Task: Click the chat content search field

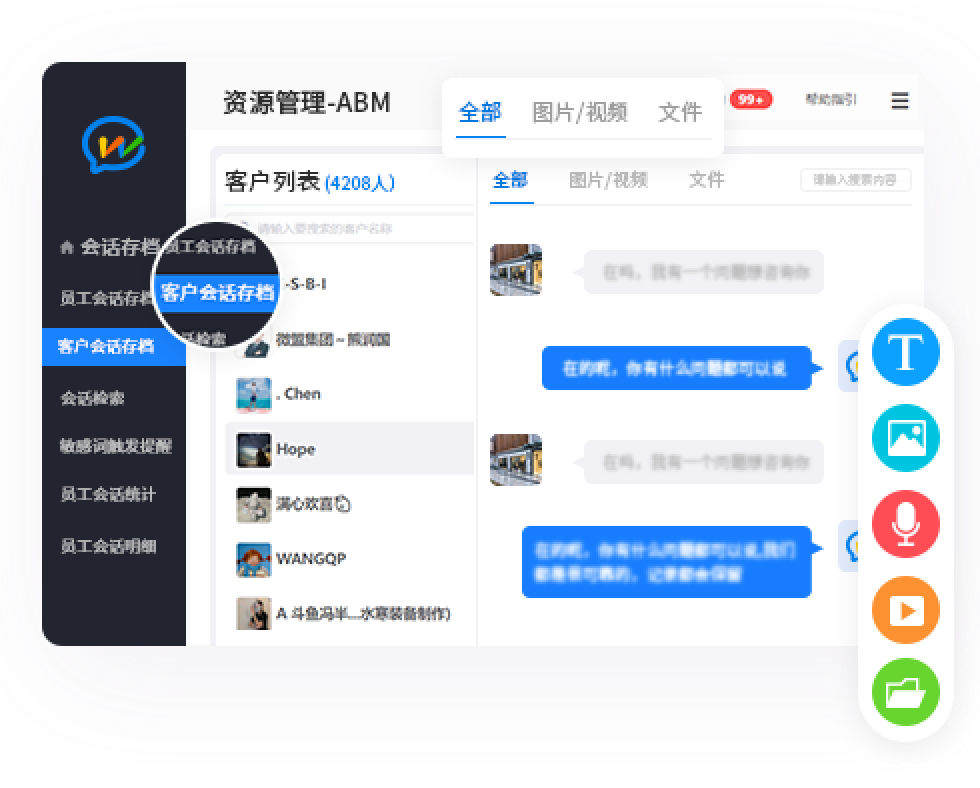Action: tap(855, 181)
